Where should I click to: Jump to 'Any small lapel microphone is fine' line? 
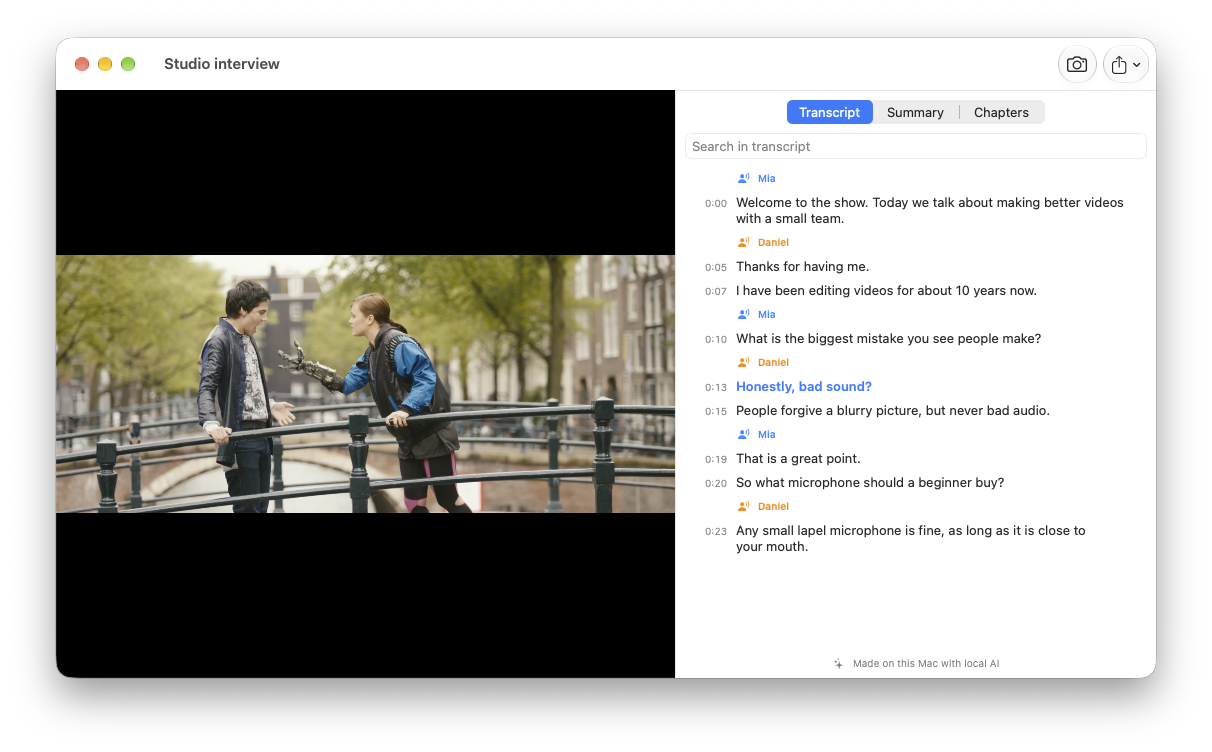pyautogui.click(x=910, y=538)
